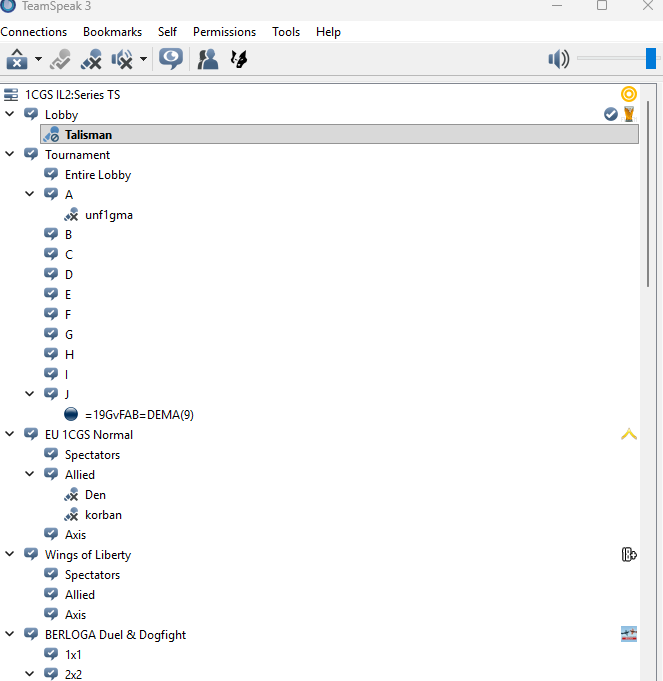Collapse Tournament sub-channel J
663x681 pixels.
[x=30, y=394]
